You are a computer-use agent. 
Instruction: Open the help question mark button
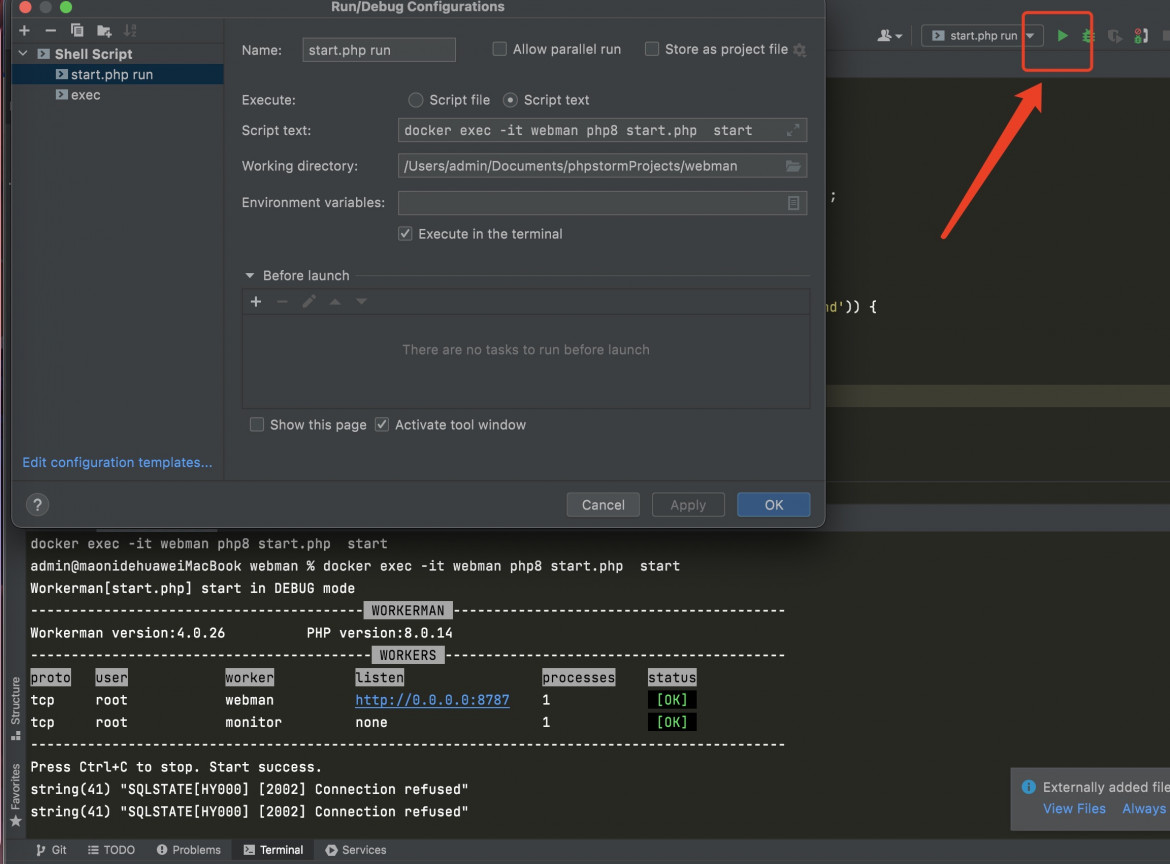point(37,505)
